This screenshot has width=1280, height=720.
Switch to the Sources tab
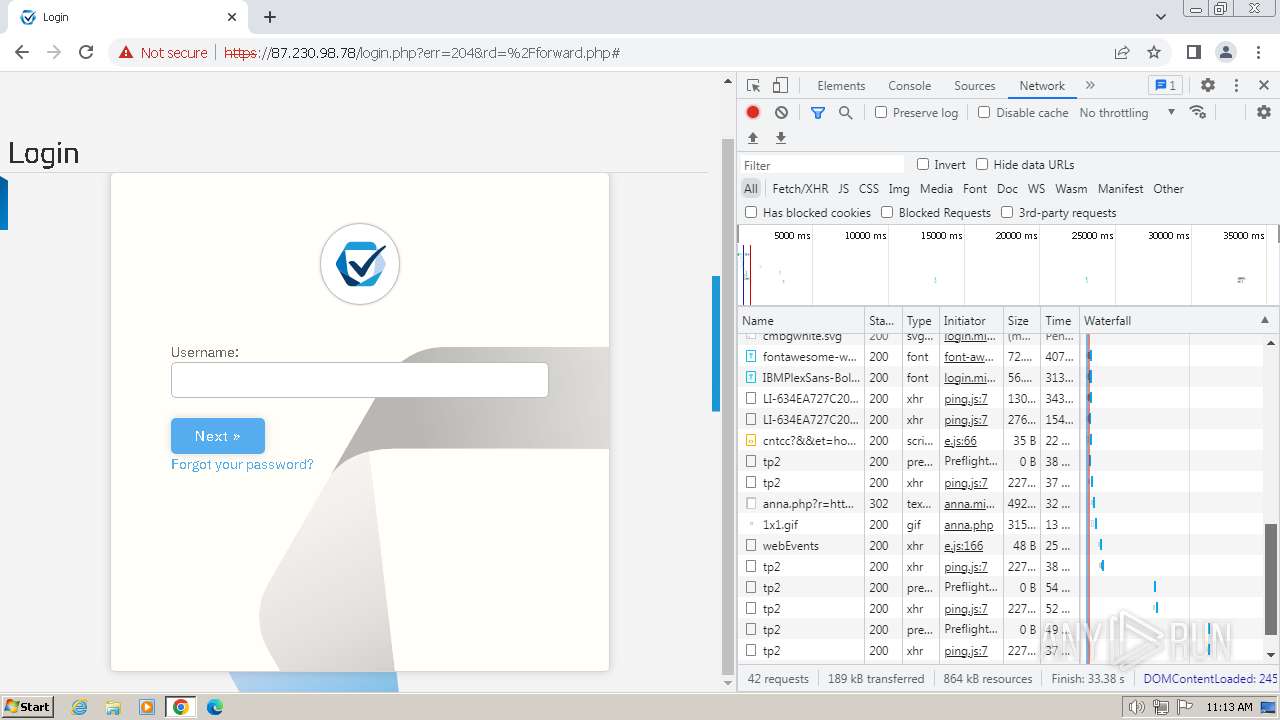[974, 86]
